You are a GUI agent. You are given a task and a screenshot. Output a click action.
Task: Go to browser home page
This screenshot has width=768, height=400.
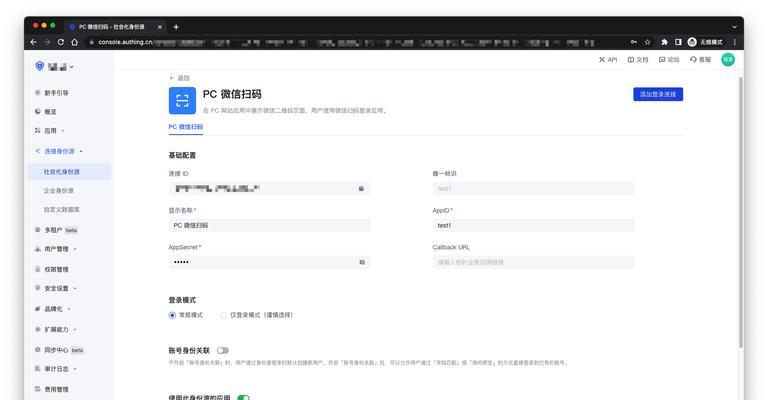74,42
